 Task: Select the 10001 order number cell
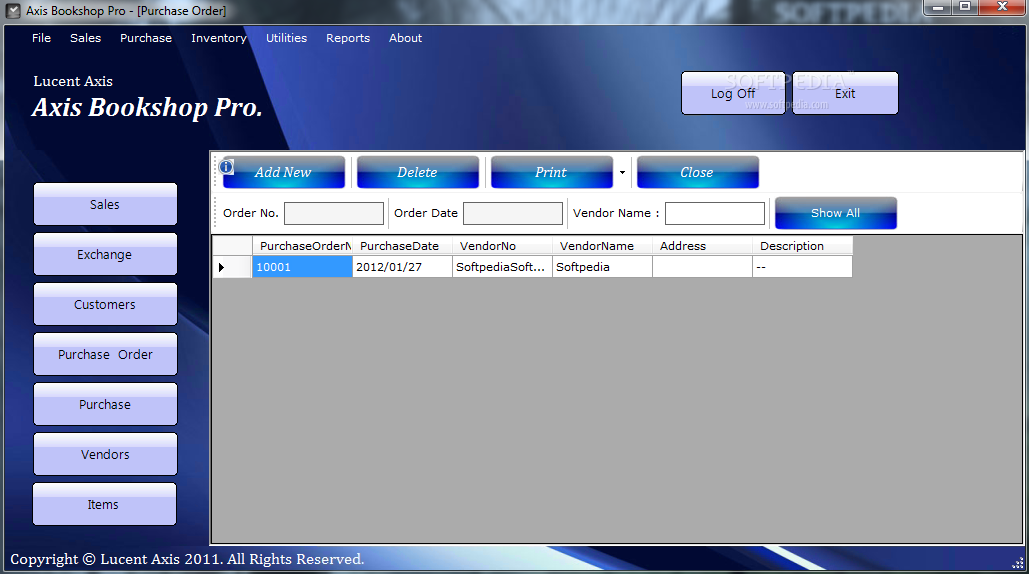(x=303, y=267)
